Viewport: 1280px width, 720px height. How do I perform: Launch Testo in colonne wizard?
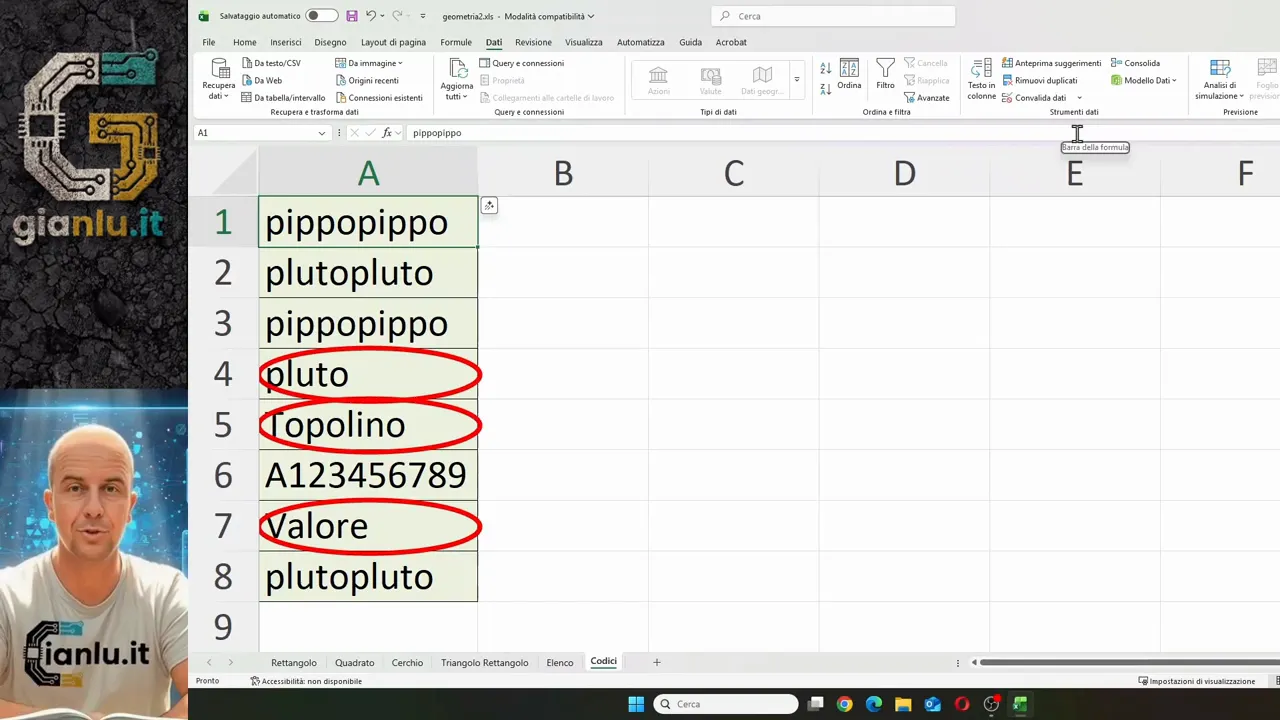tap(981, 79)
